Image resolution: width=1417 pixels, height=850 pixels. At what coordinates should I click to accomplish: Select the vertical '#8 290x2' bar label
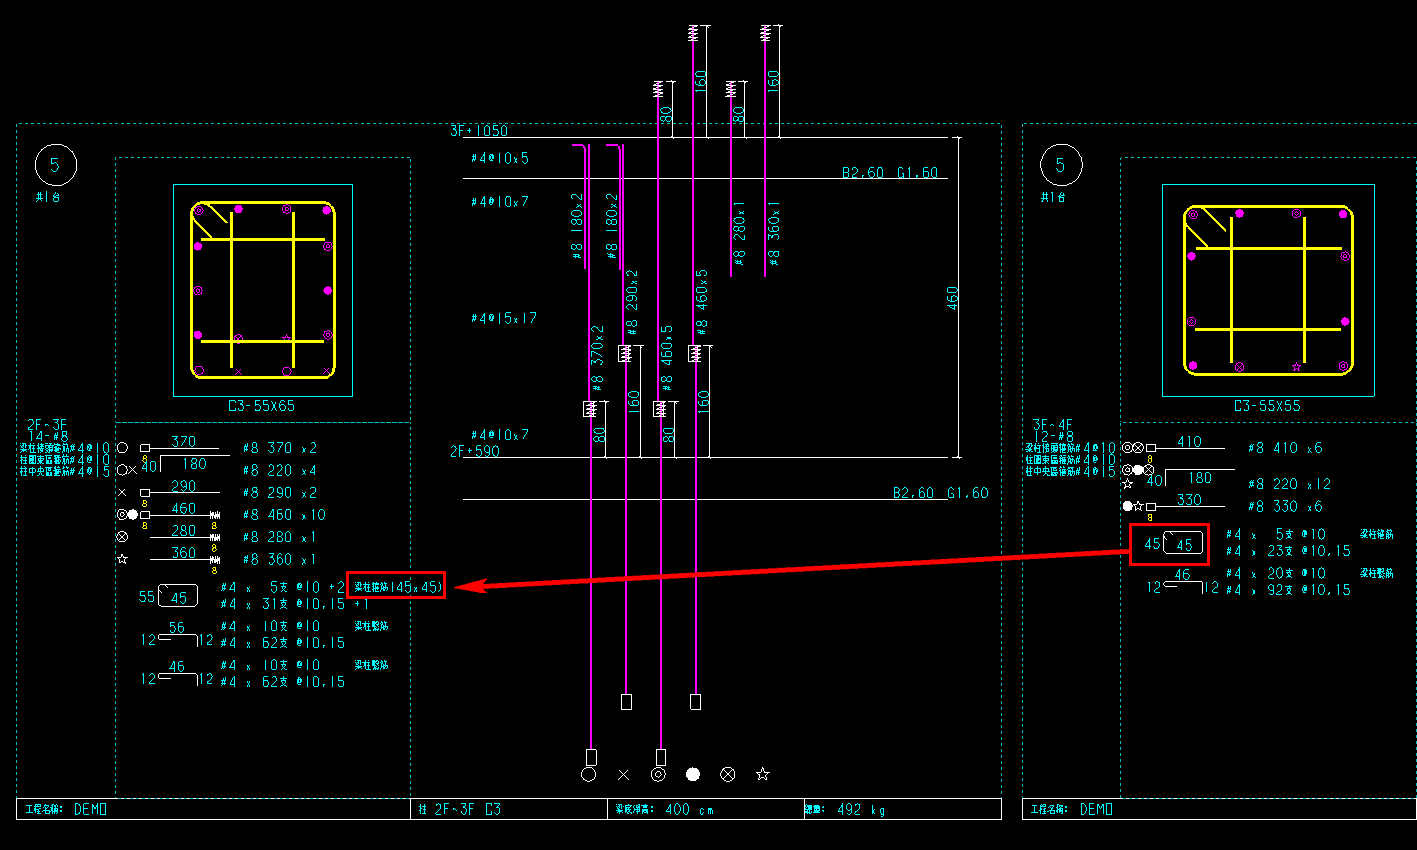click(632, 301)
